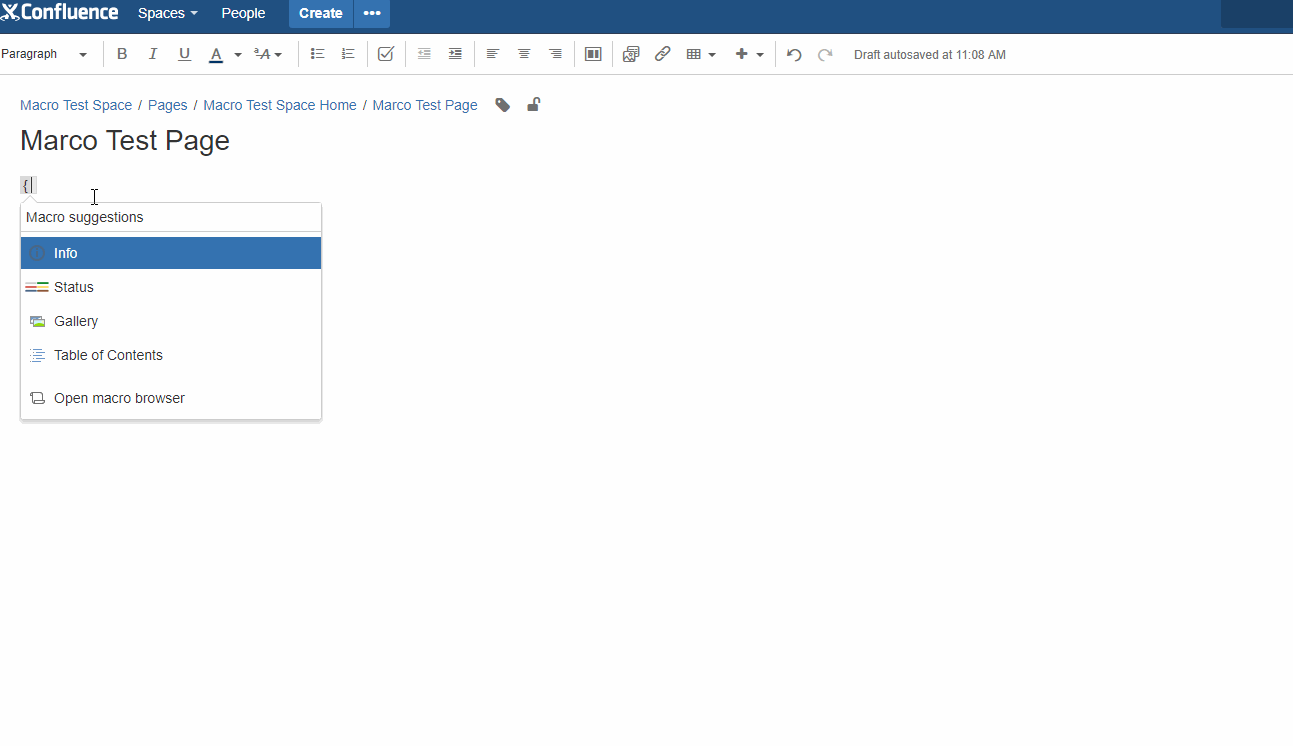Click the outdent icon
This screenshot has height=746, width=1293.
pyautogui.click(x=424, y=54)
